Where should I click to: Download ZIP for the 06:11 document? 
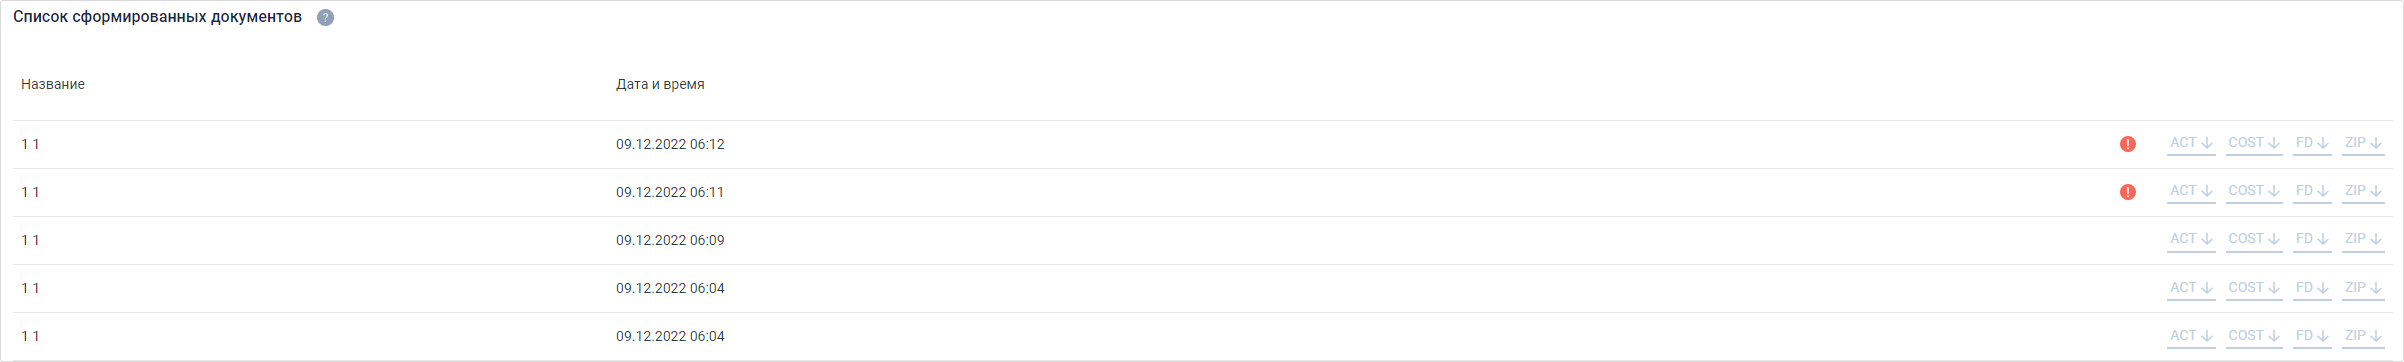[x=2363, y=192]
